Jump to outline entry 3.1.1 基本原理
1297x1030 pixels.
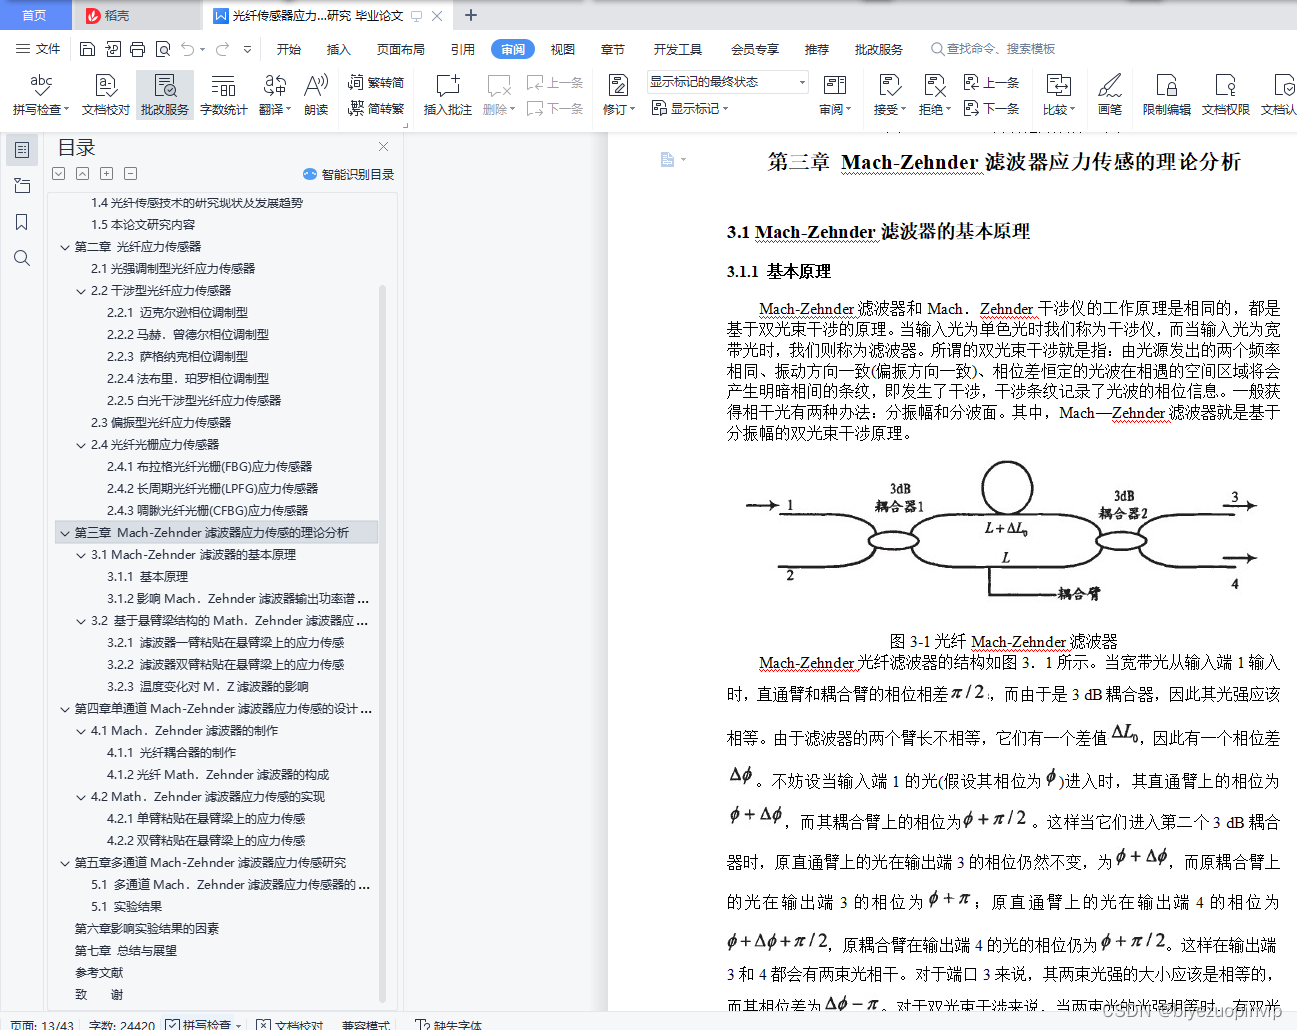pyautogui.click(x=147, y=577)
